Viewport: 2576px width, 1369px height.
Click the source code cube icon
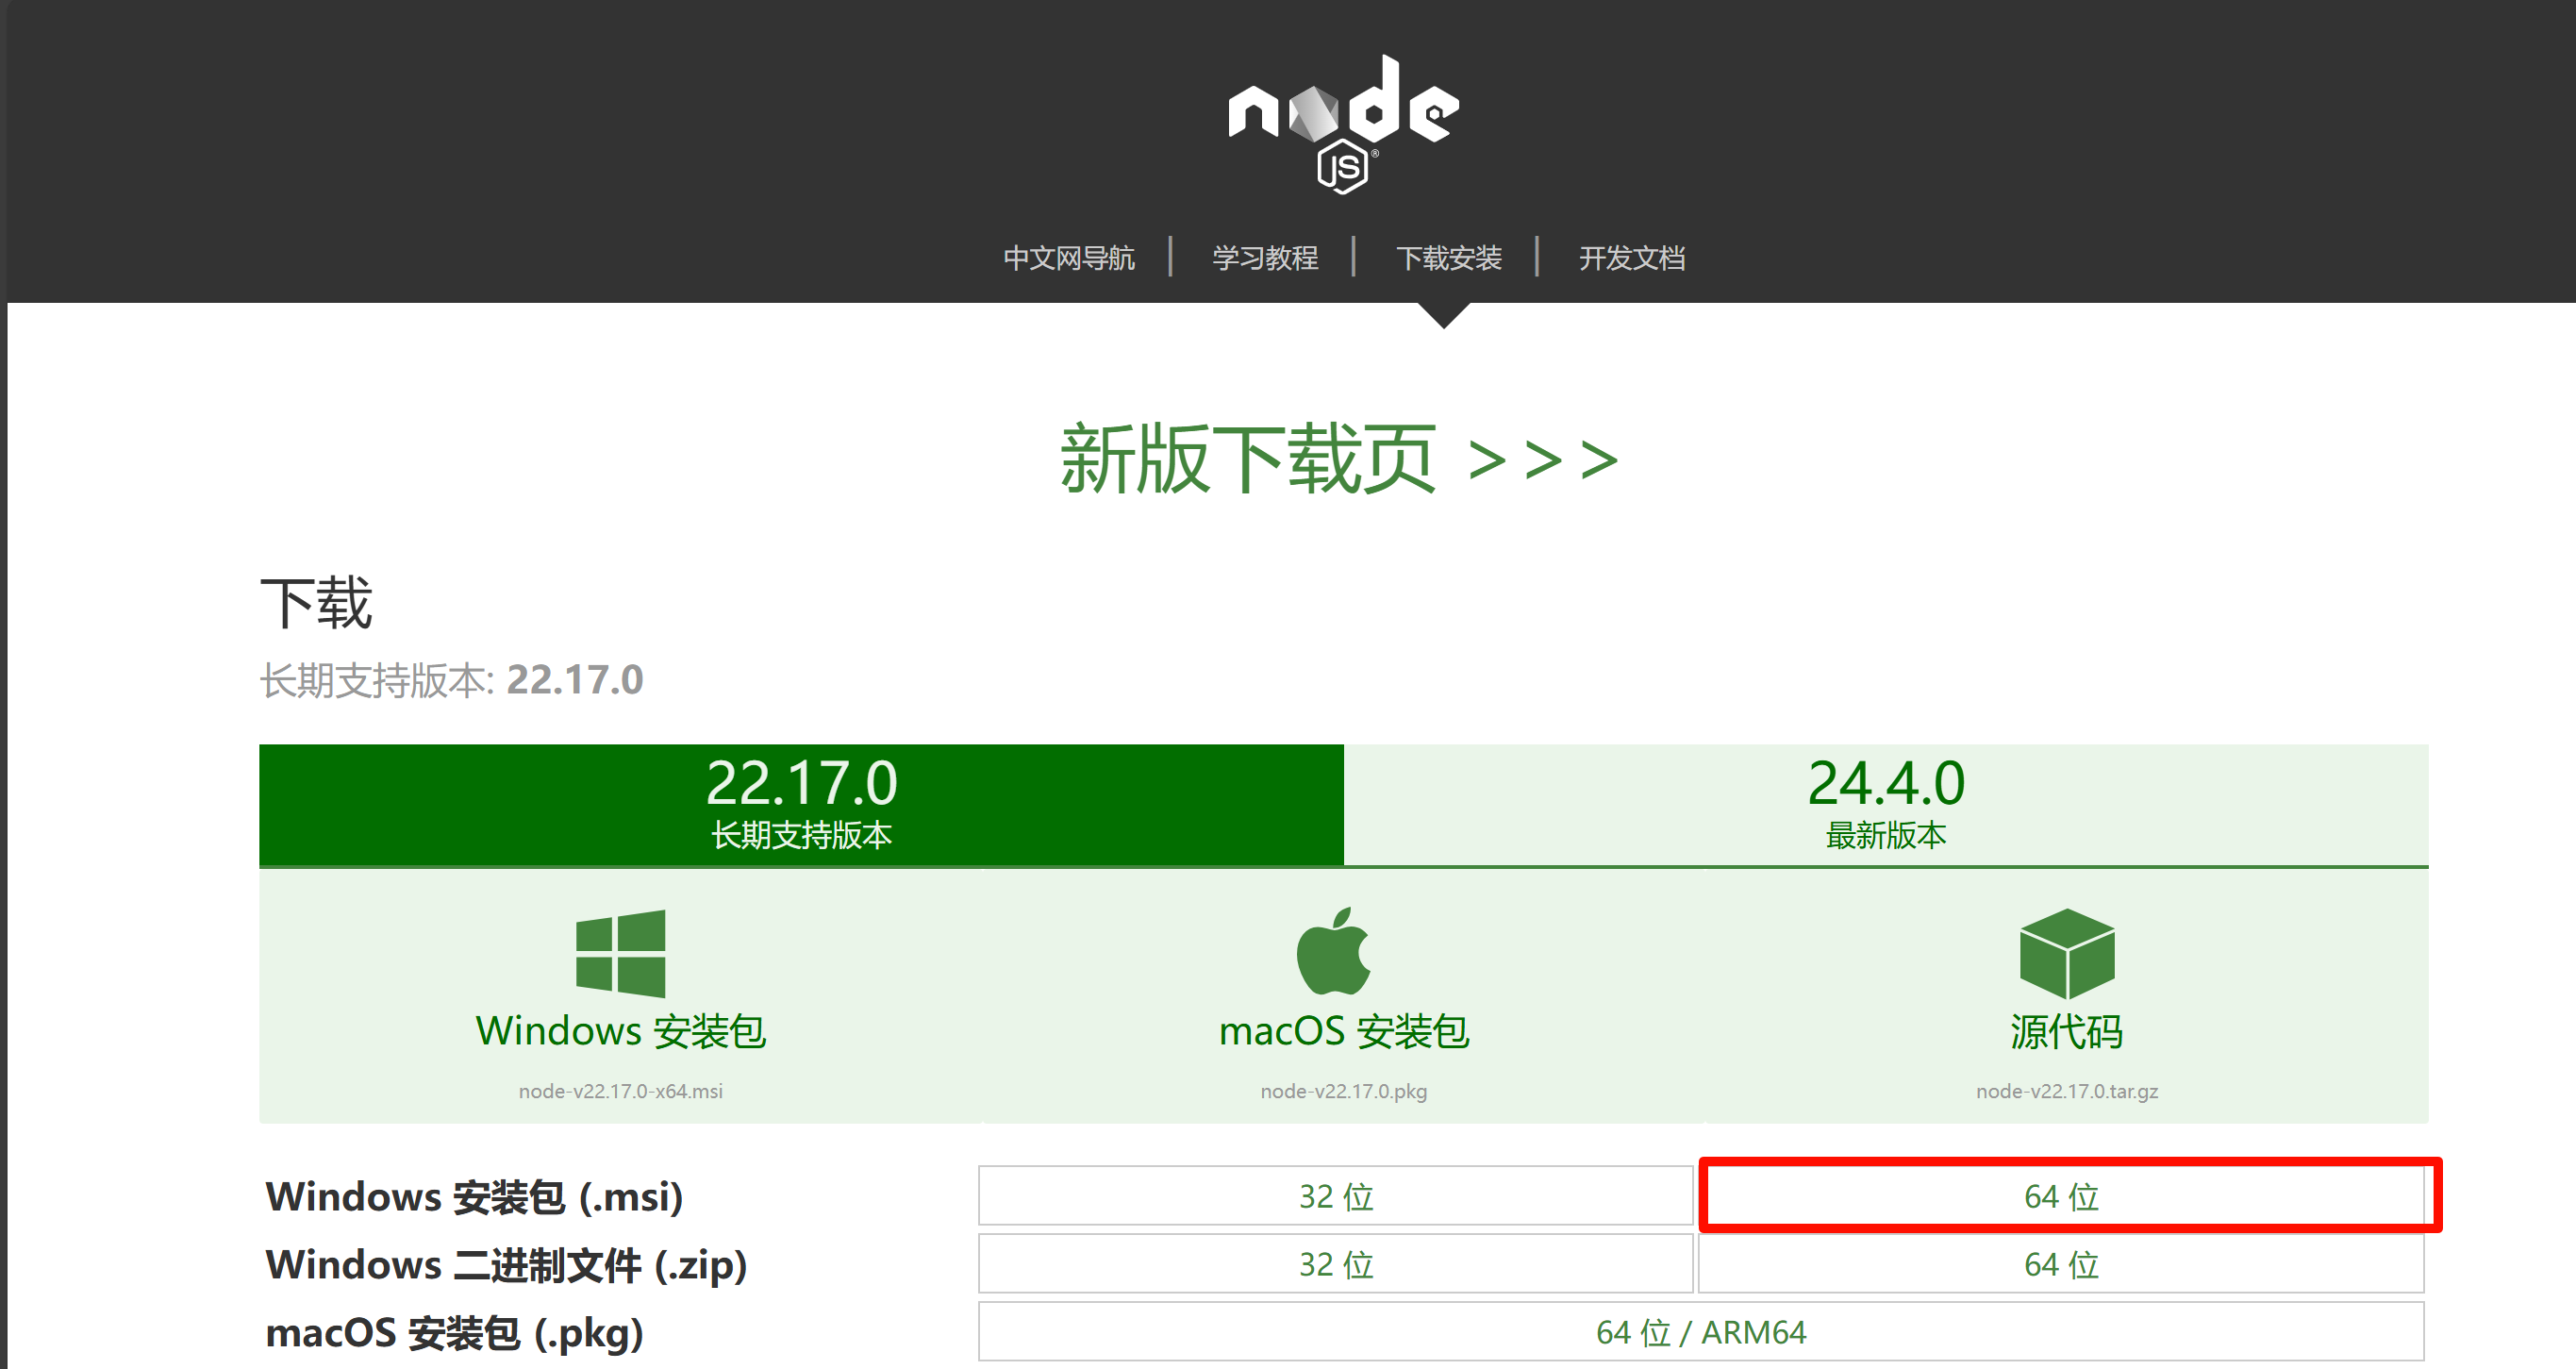coord(2067,953)
